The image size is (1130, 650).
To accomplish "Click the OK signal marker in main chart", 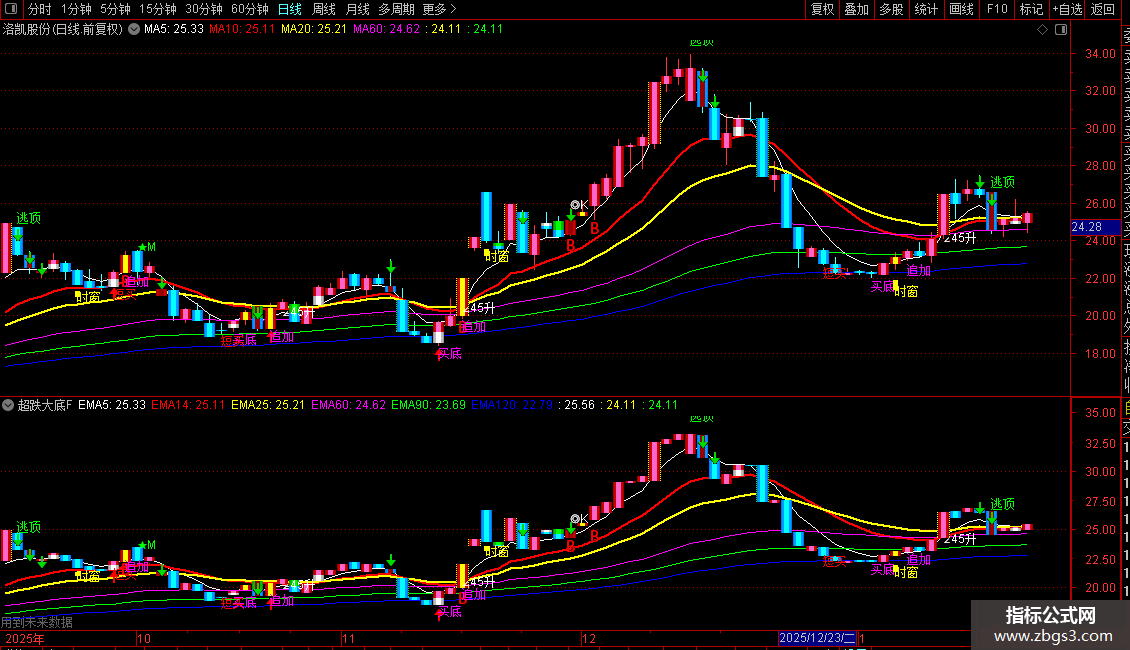I will coord(579,205).
